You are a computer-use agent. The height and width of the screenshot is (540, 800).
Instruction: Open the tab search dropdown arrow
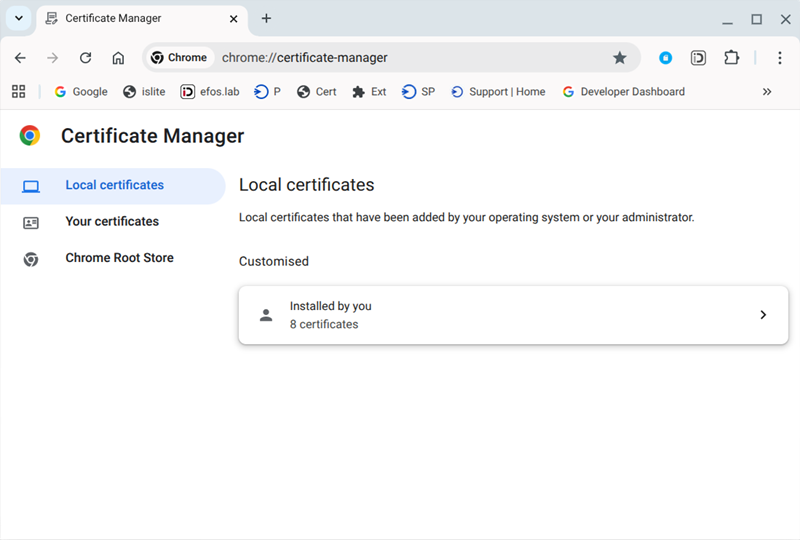18,18
